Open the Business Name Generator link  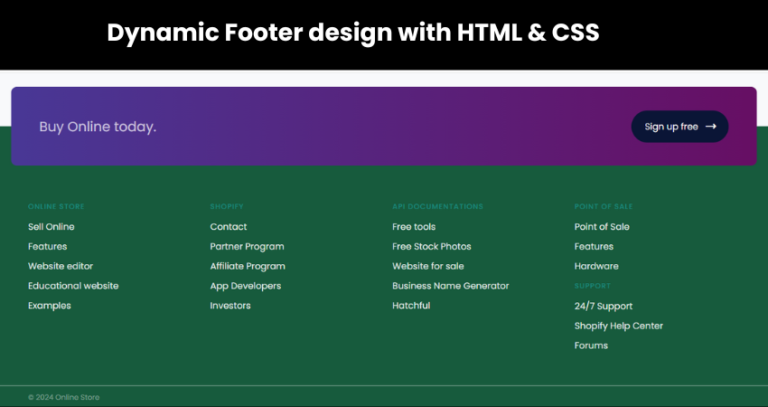click(451, 286)
